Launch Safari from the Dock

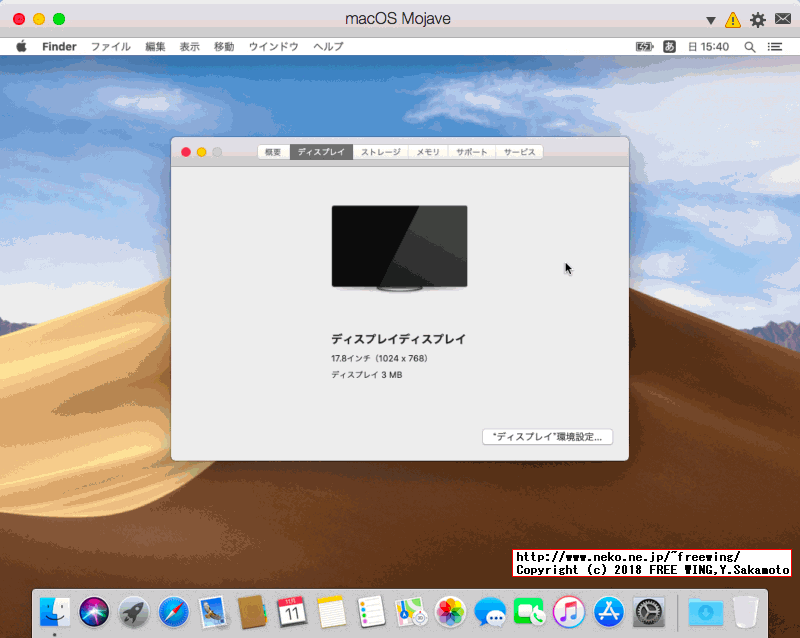[166, 615]
